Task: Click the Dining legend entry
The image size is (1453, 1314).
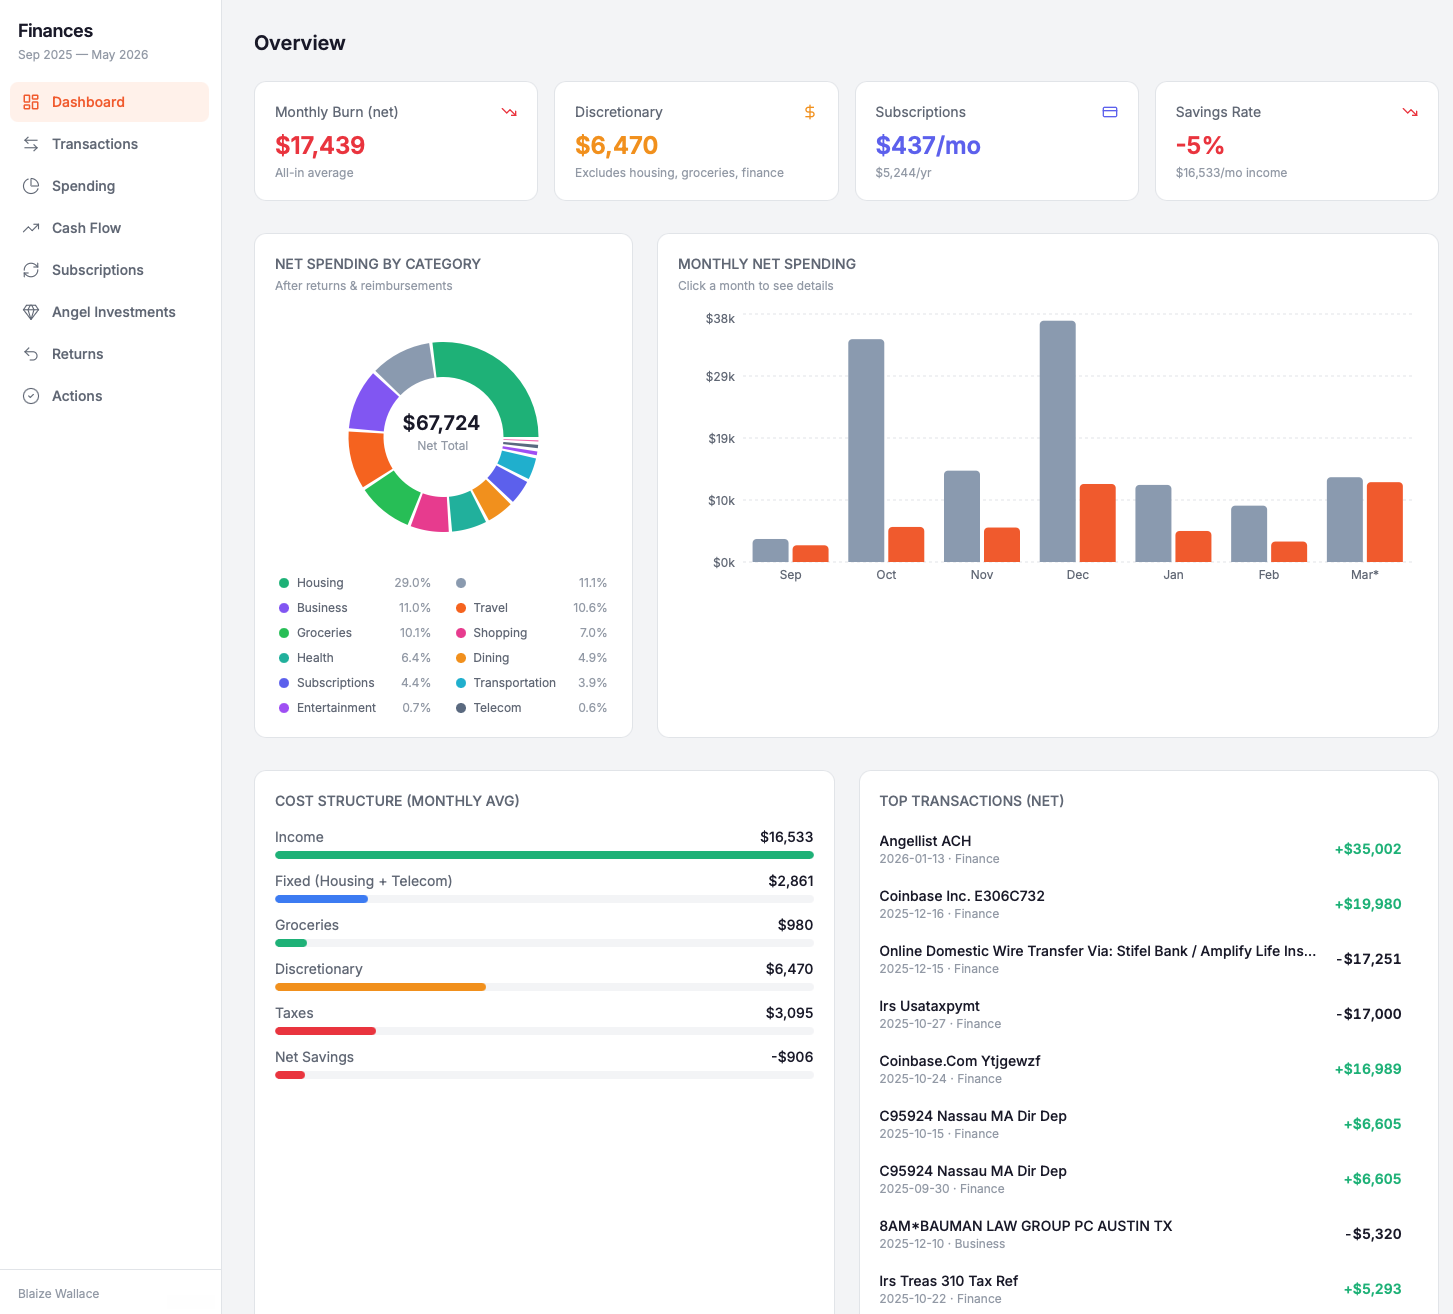Action: pos(531,658)
